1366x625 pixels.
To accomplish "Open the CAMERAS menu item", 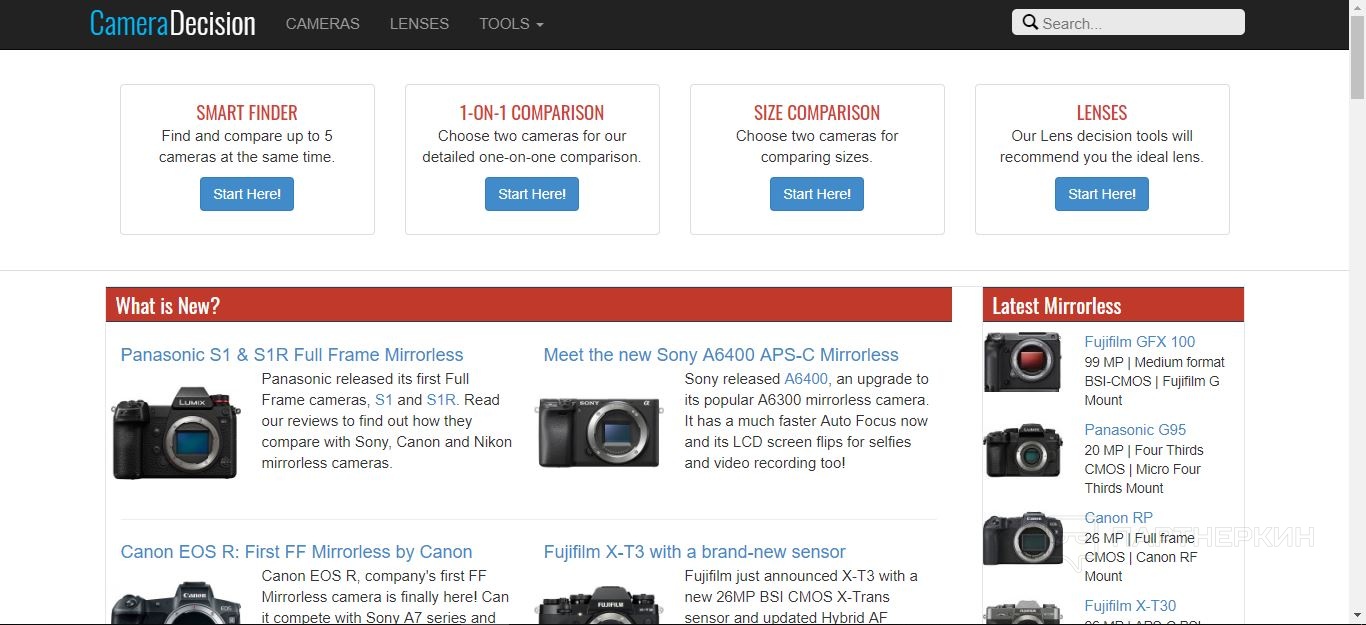I will (x=323, y=24).
